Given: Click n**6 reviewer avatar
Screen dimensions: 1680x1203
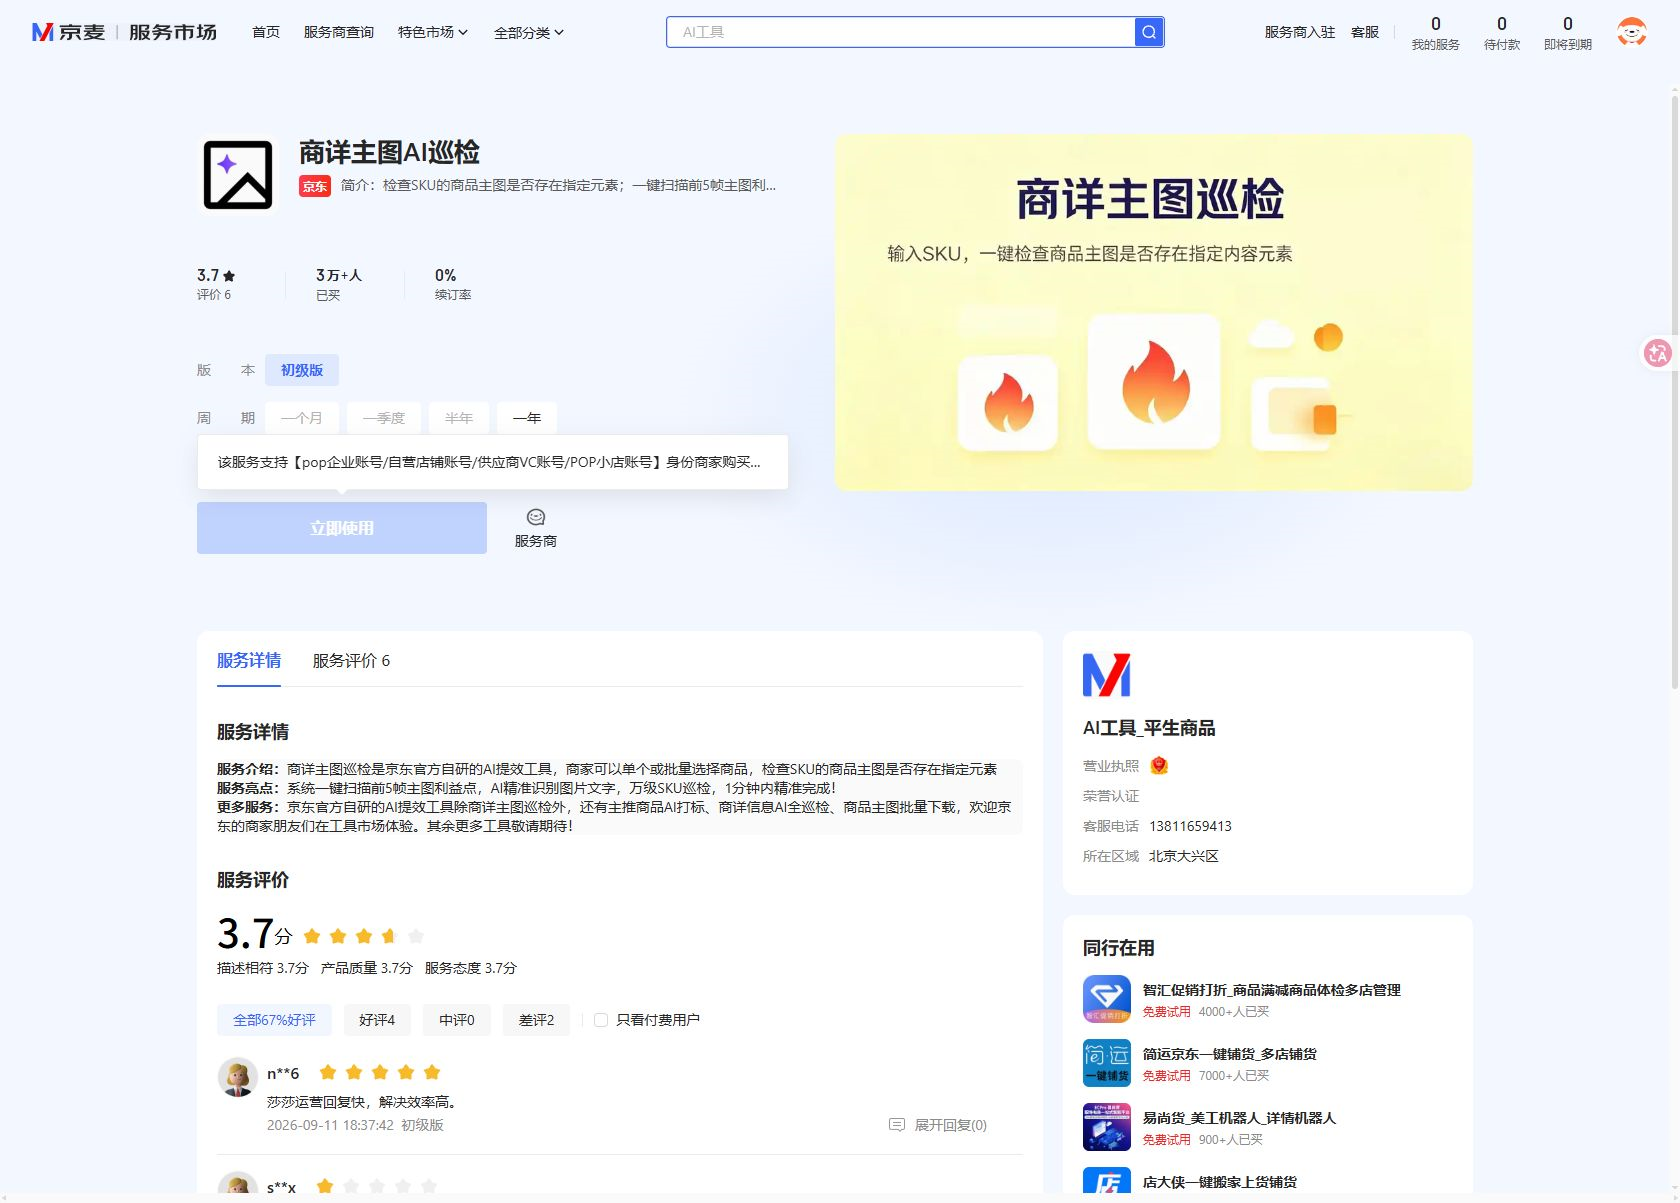Looking at the screenshot, I should coord(238,1078).
